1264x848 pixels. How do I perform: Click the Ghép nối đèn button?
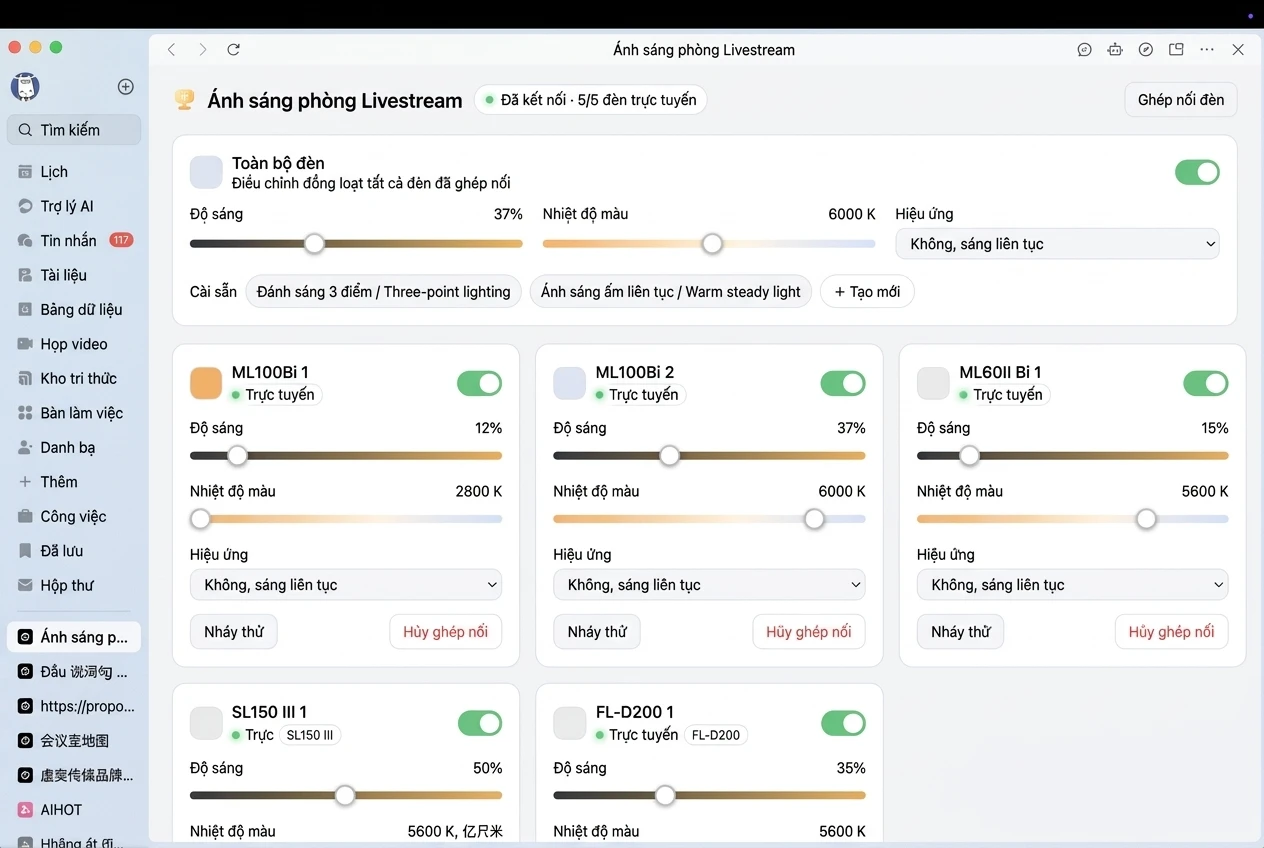(x=1181, y=100)
